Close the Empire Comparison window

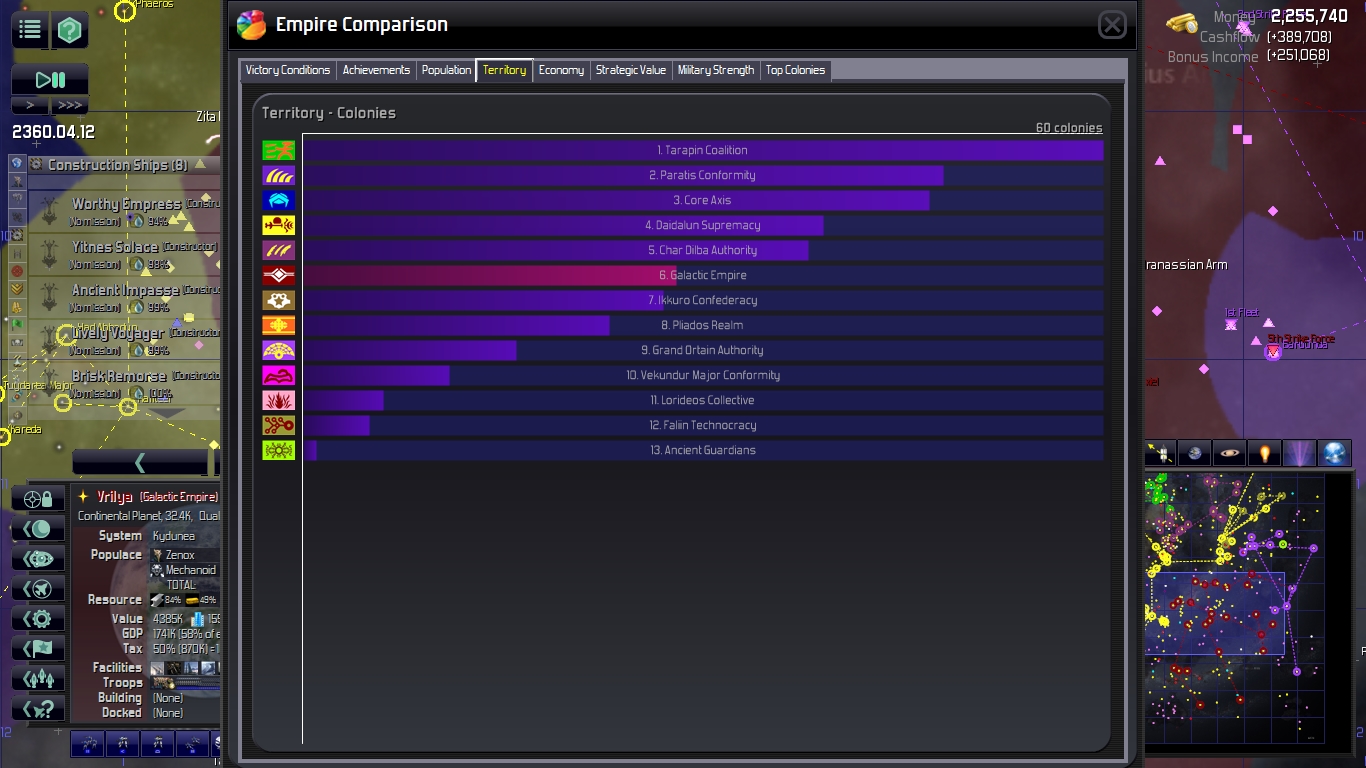coord(1113,25)
